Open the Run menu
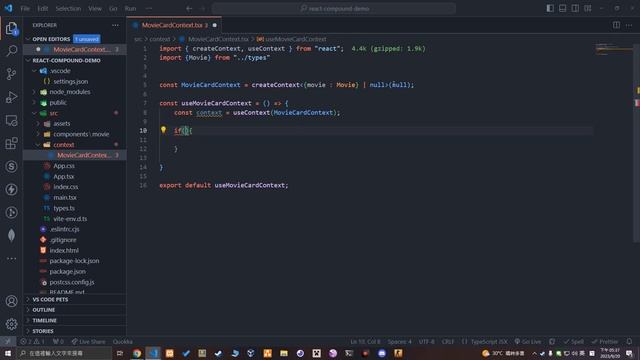The width and height of the screenshot is (640, 360). coord(130,8)
